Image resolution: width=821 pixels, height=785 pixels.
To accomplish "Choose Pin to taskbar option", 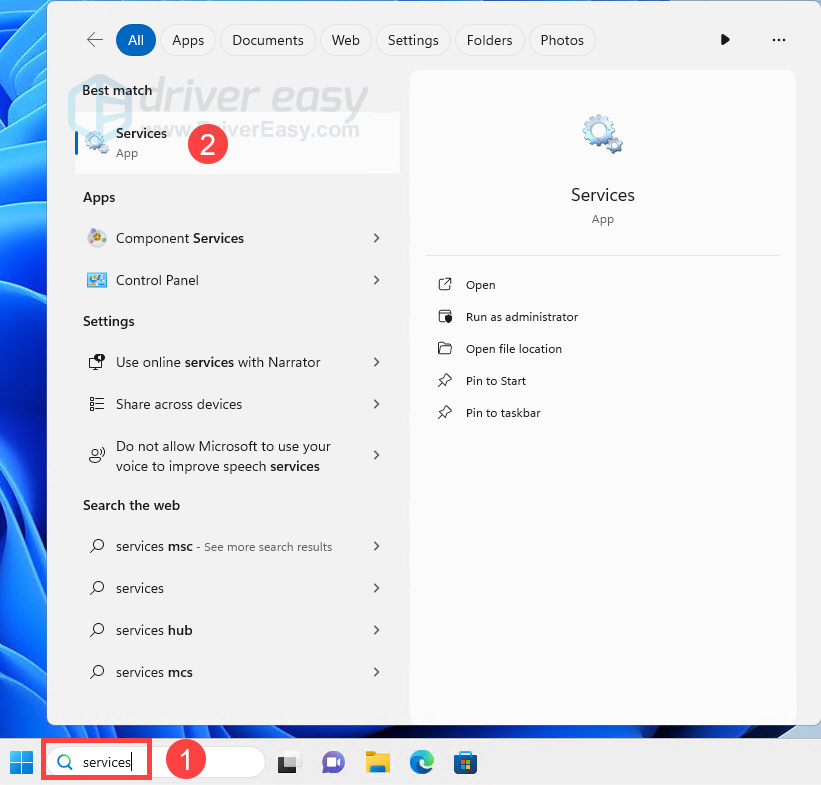I will (502, 413).
